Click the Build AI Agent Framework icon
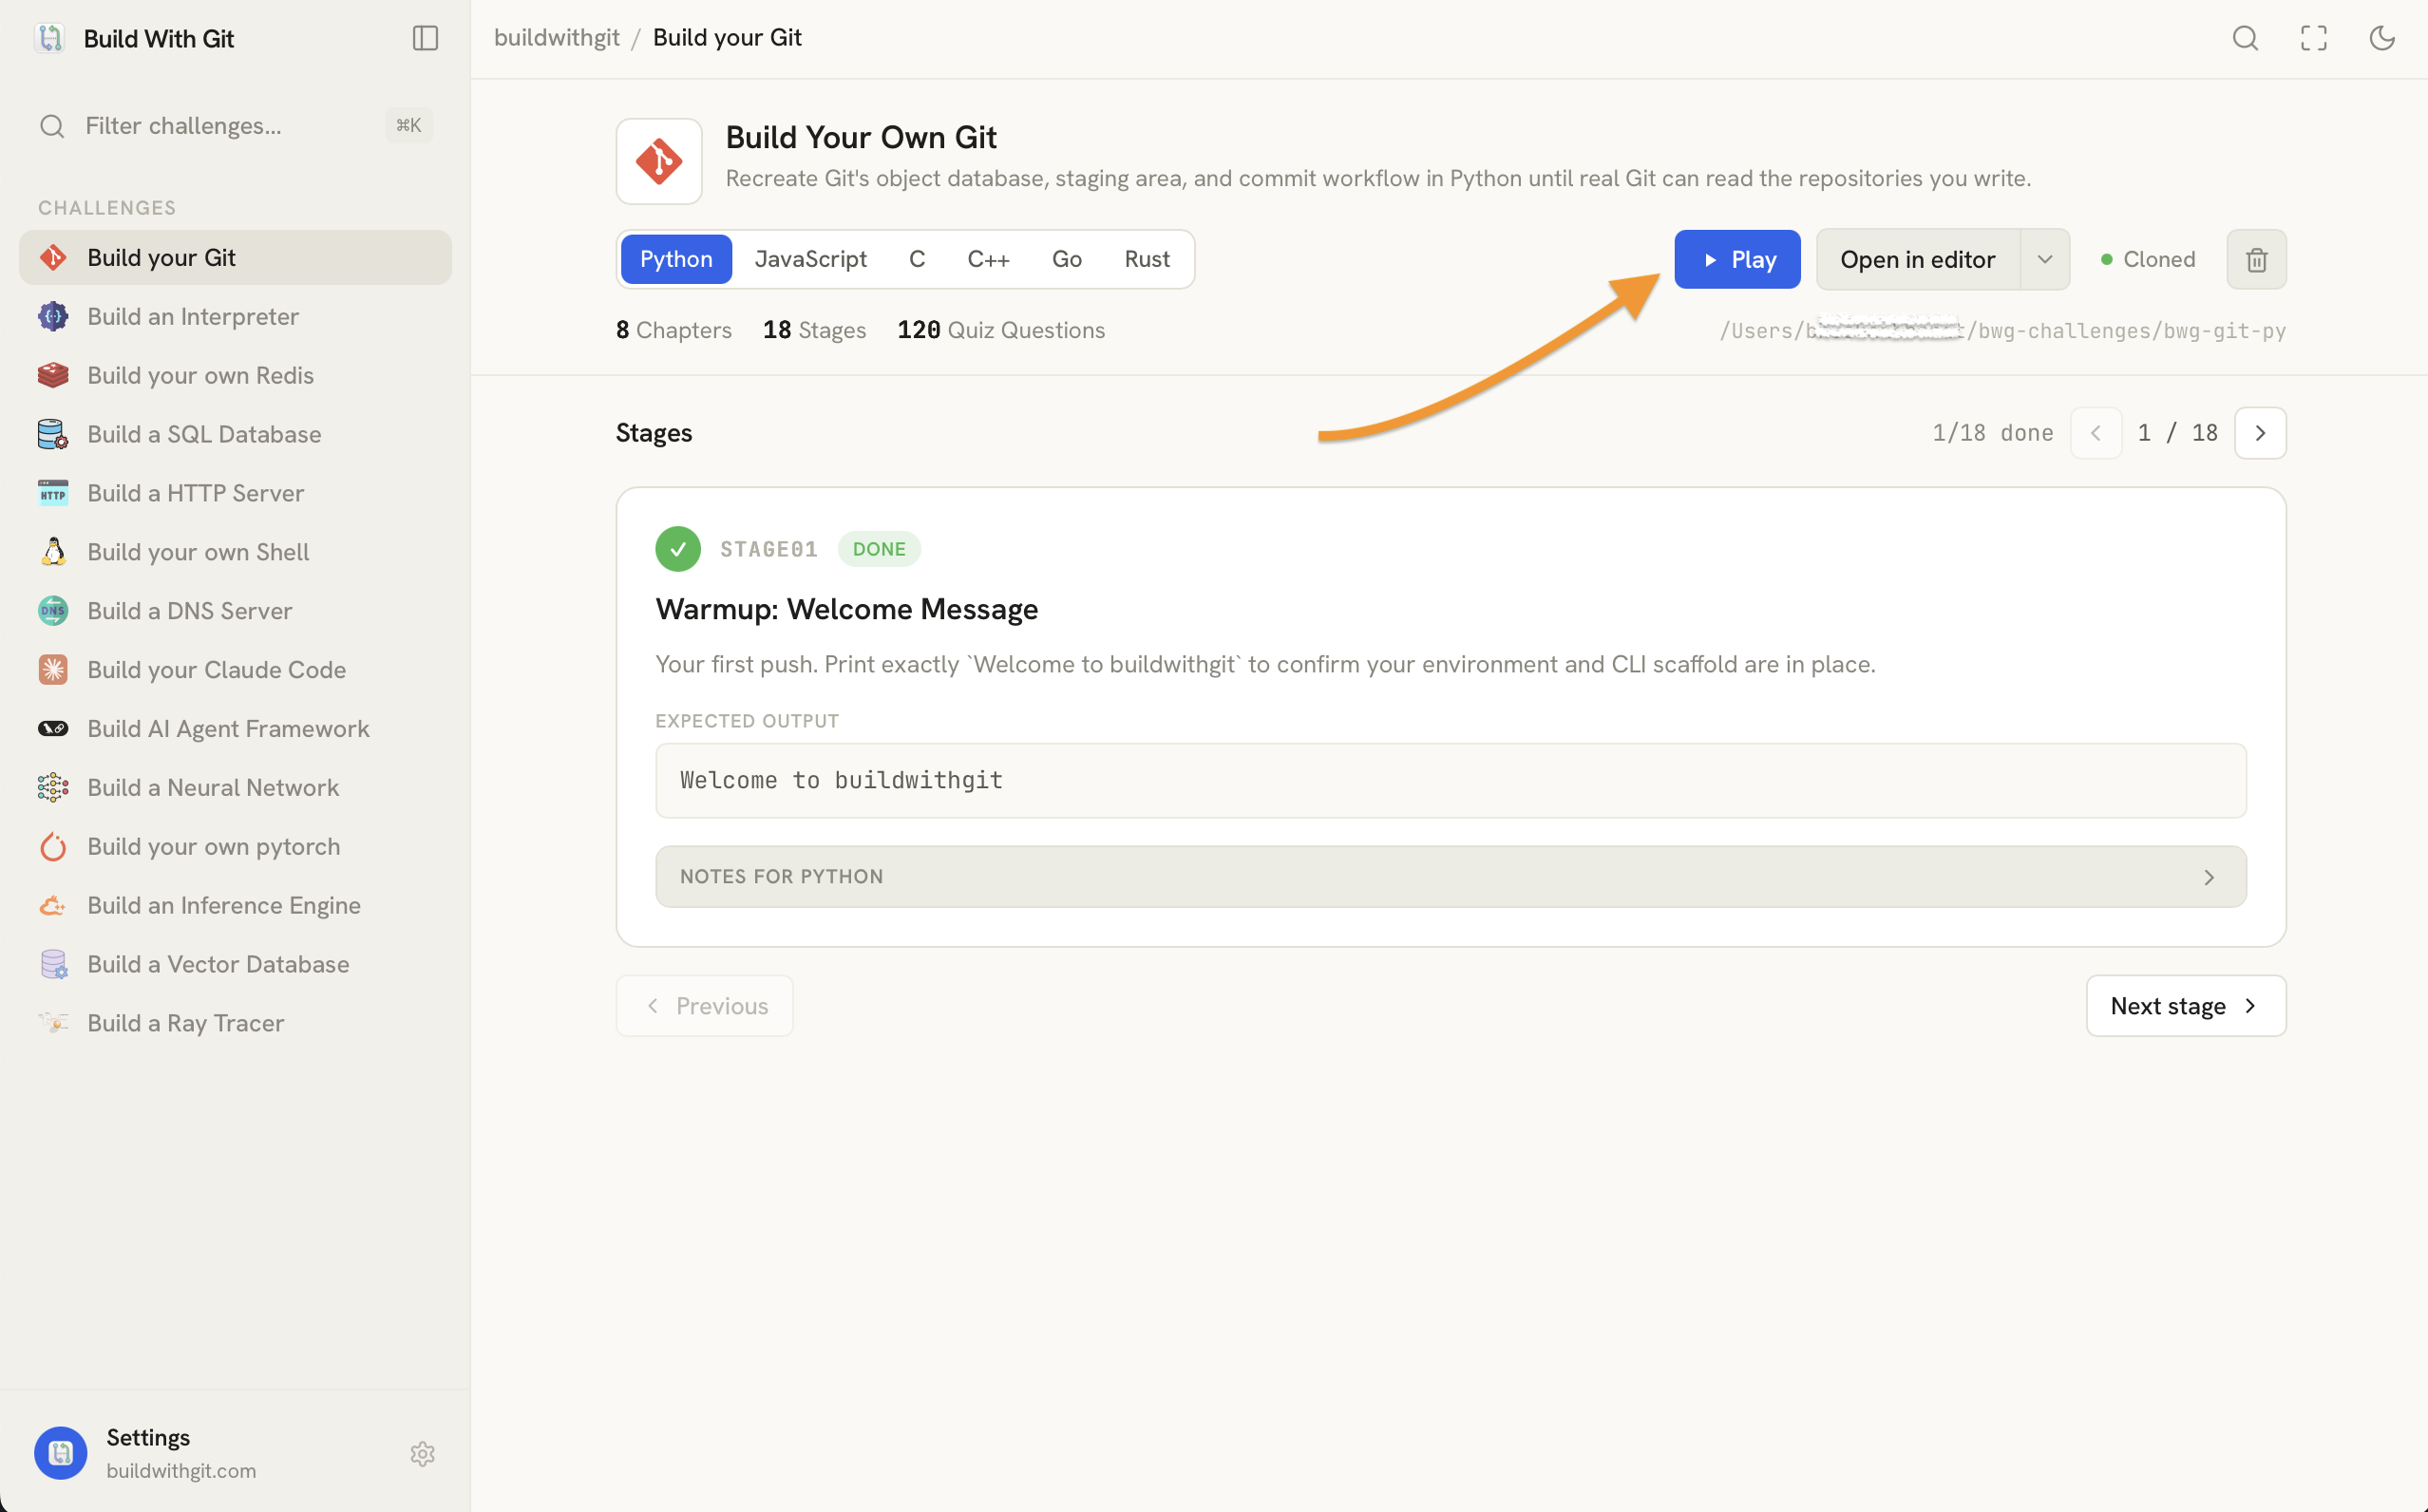The width and height of the screenshot is (2428, 1512). (53, 729)
